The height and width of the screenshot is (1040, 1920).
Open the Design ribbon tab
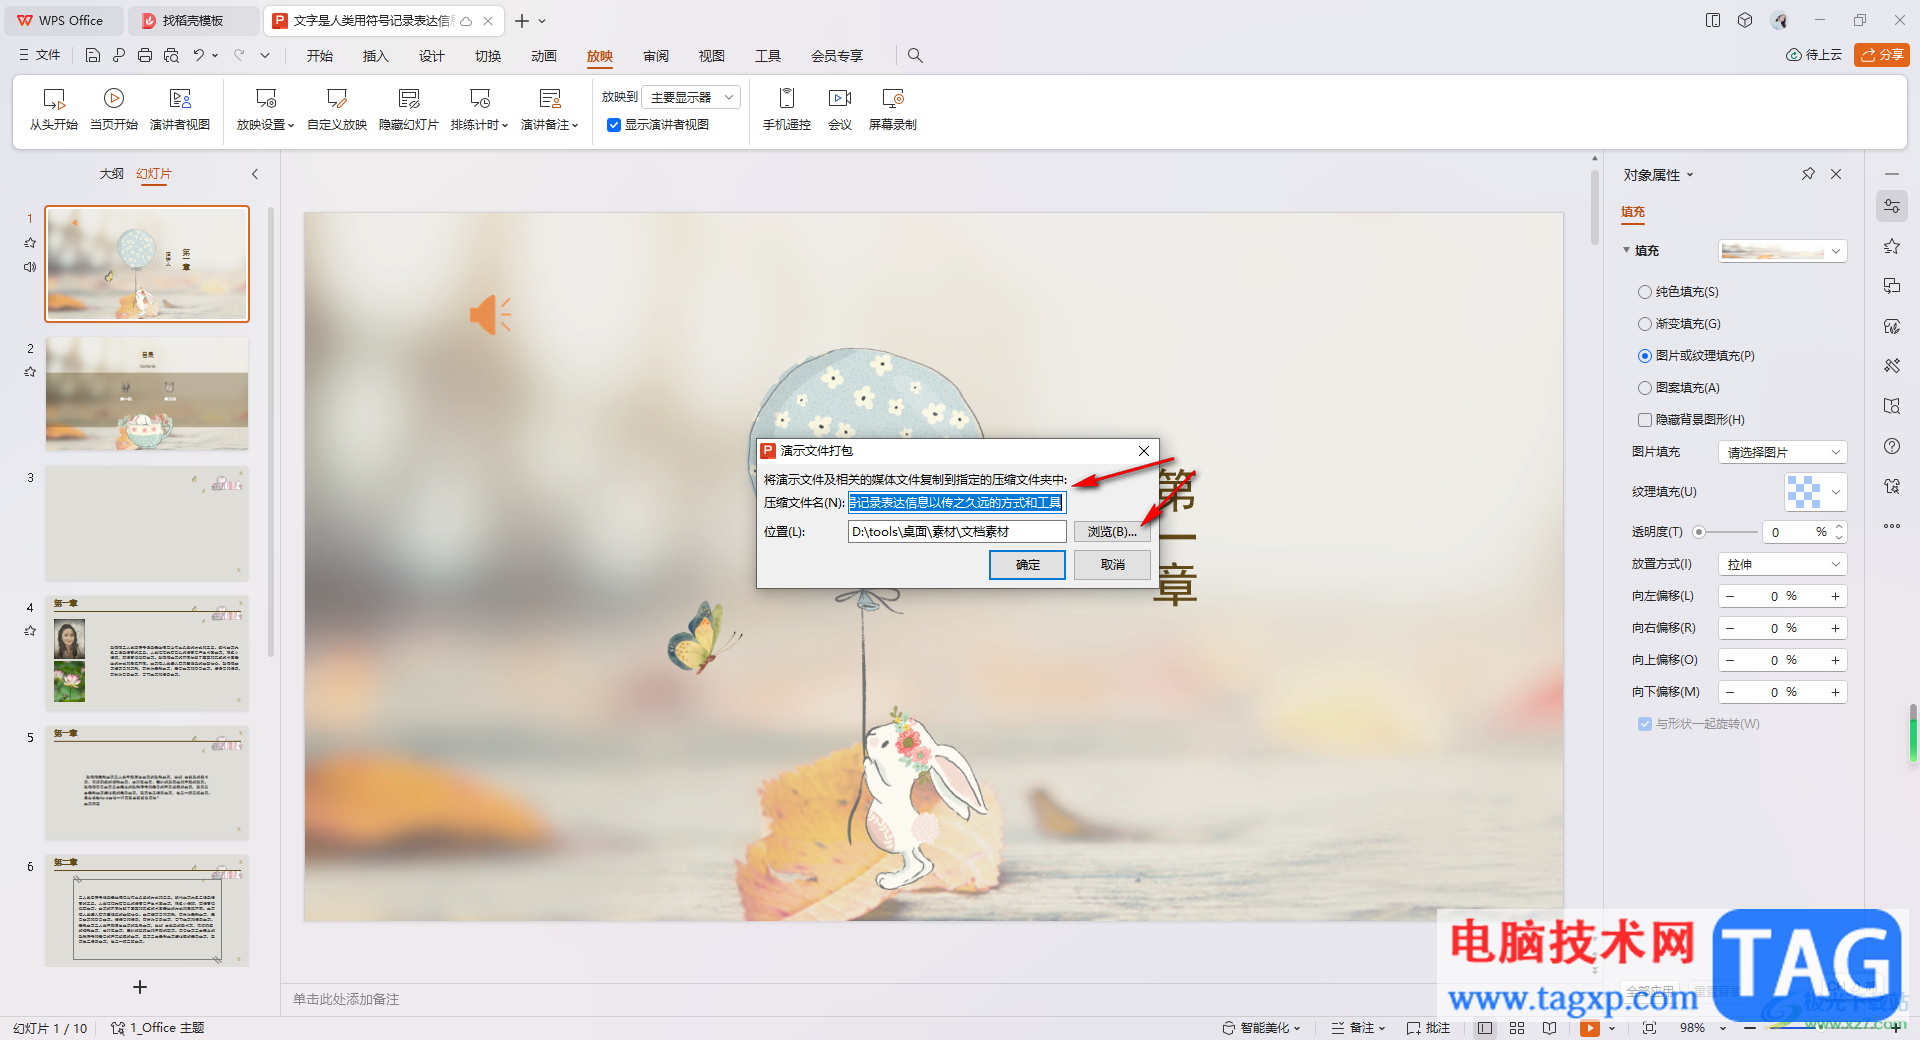click(x=431, y=56)
